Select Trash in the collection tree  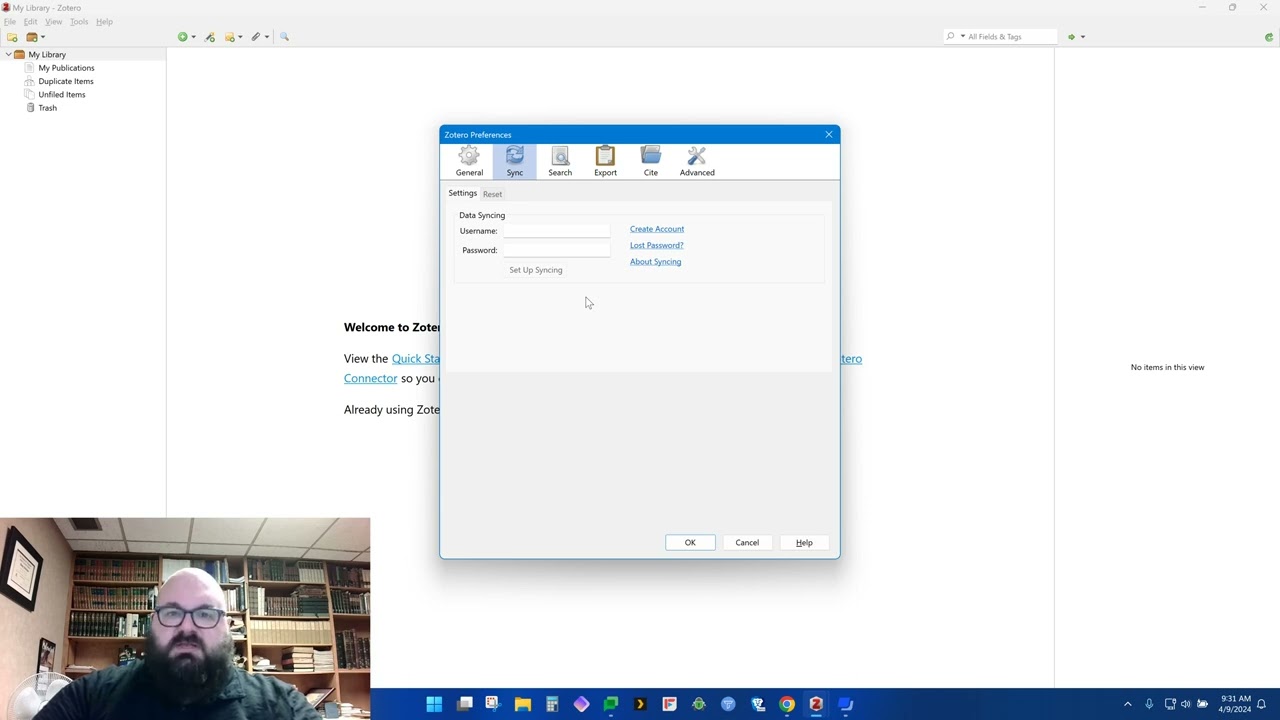click(47, 108)
